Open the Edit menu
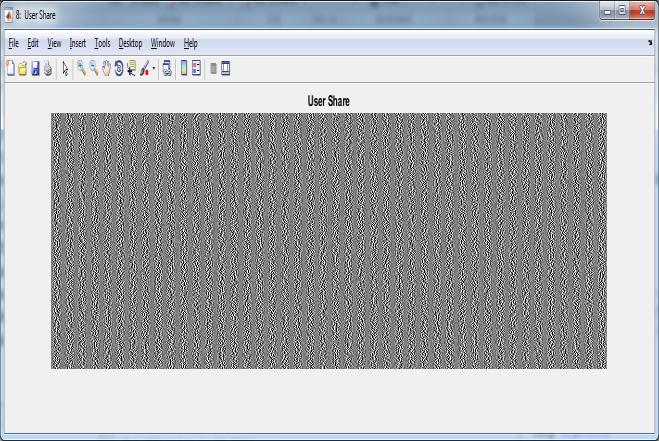 pyautogui.click(x=33, y=43)
